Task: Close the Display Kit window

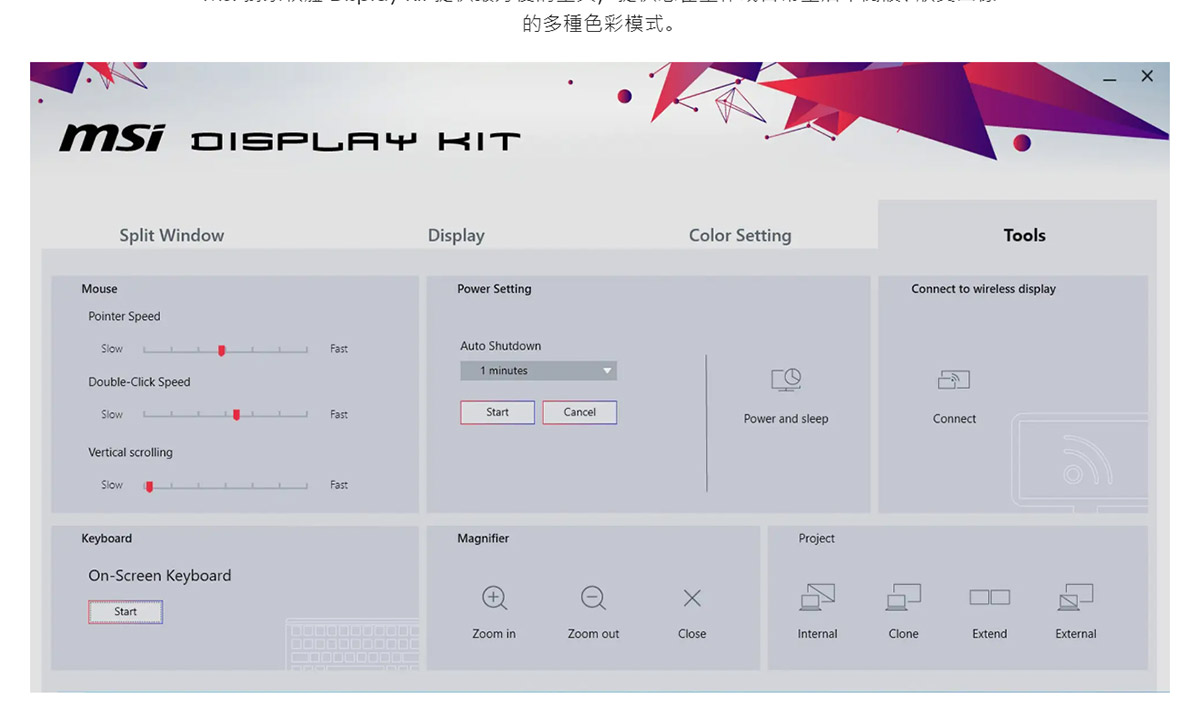Action: [x=1147, y=76]
